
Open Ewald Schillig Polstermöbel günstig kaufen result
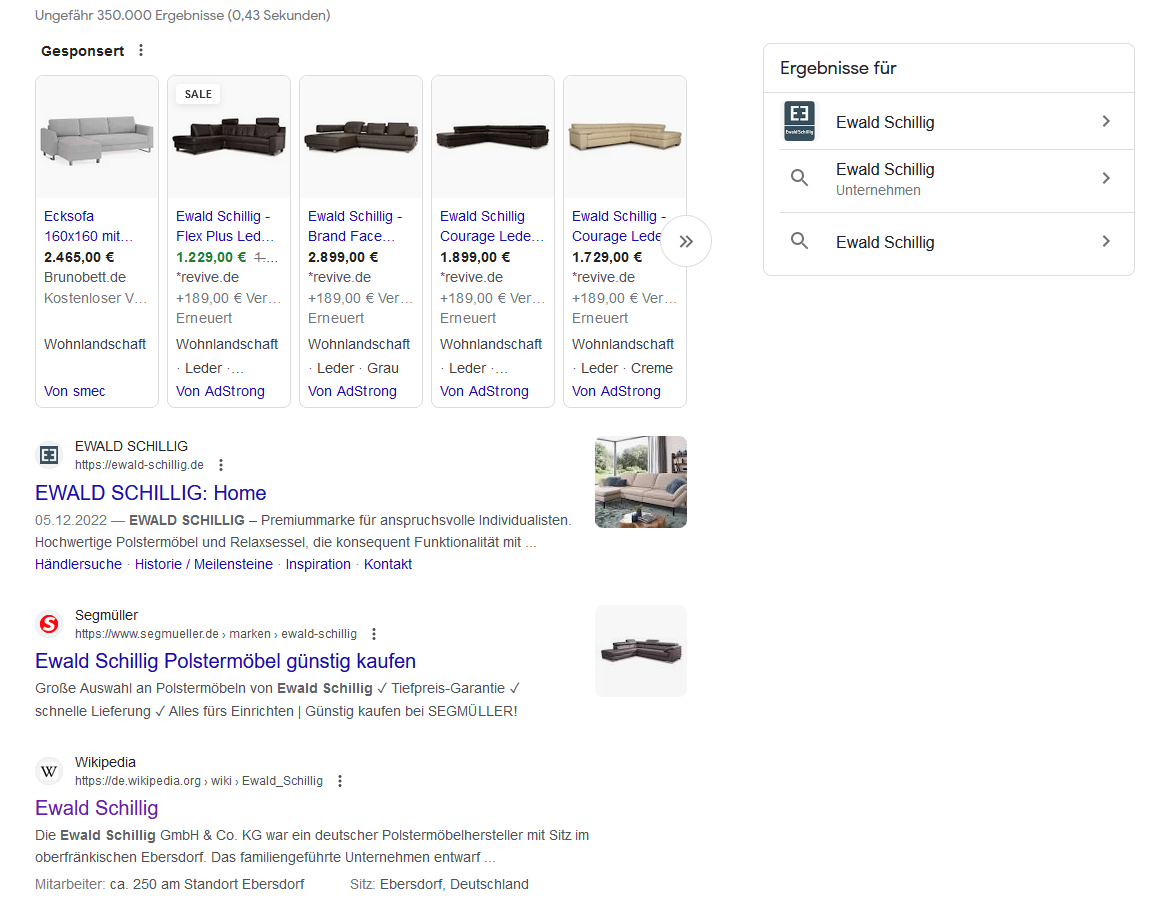point(225,661)
